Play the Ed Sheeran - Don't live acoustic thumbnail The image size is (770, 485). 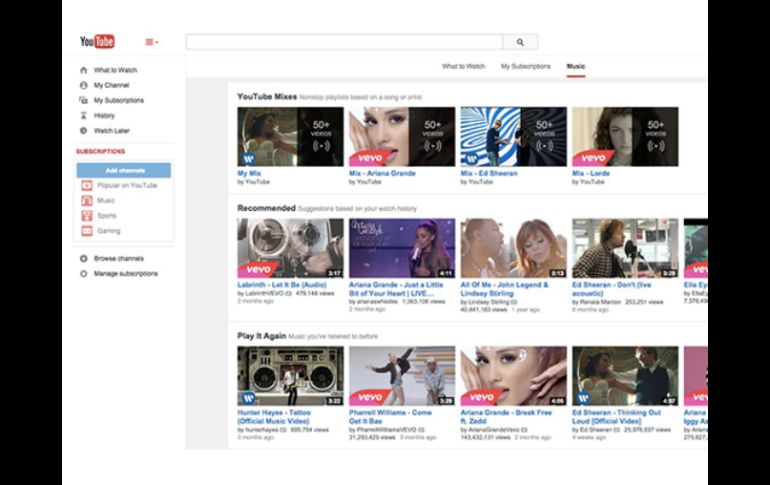(x=625, y=248)
